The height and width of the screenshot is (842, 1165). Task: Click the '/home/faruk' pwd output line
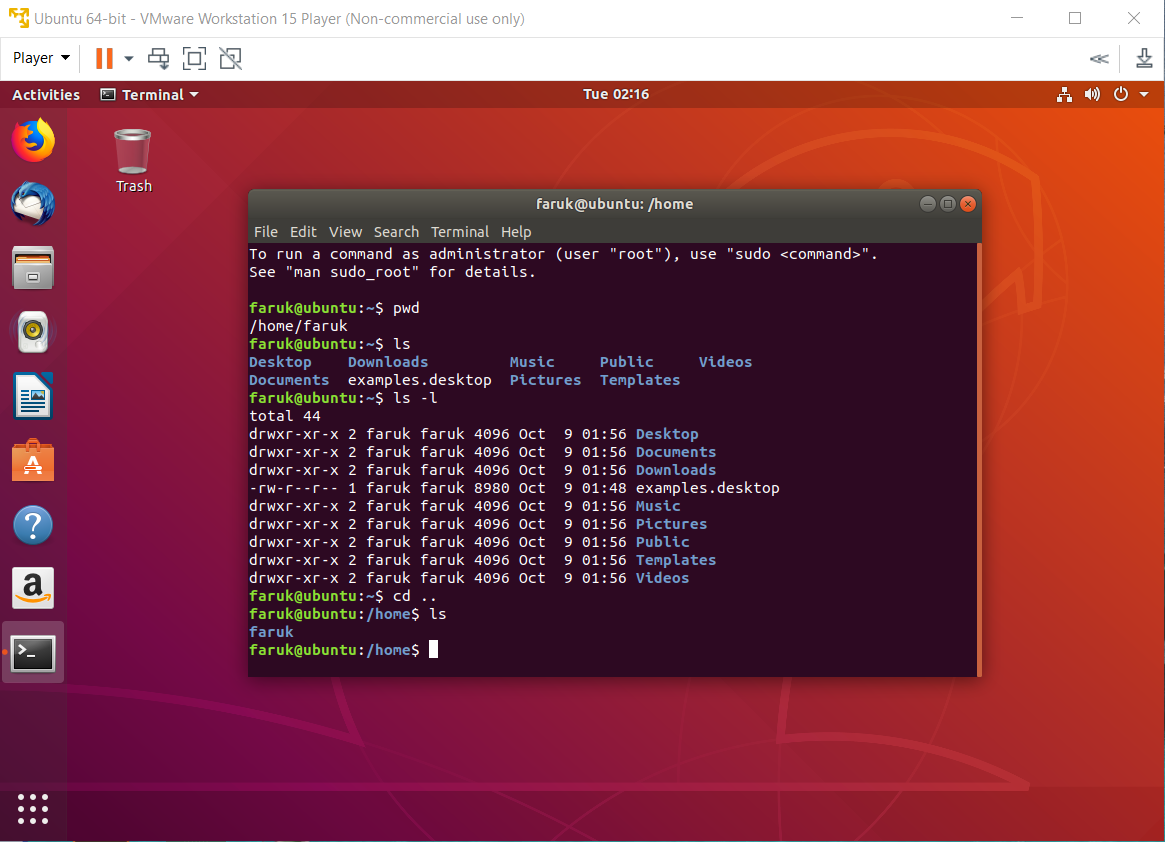point(299,326)
